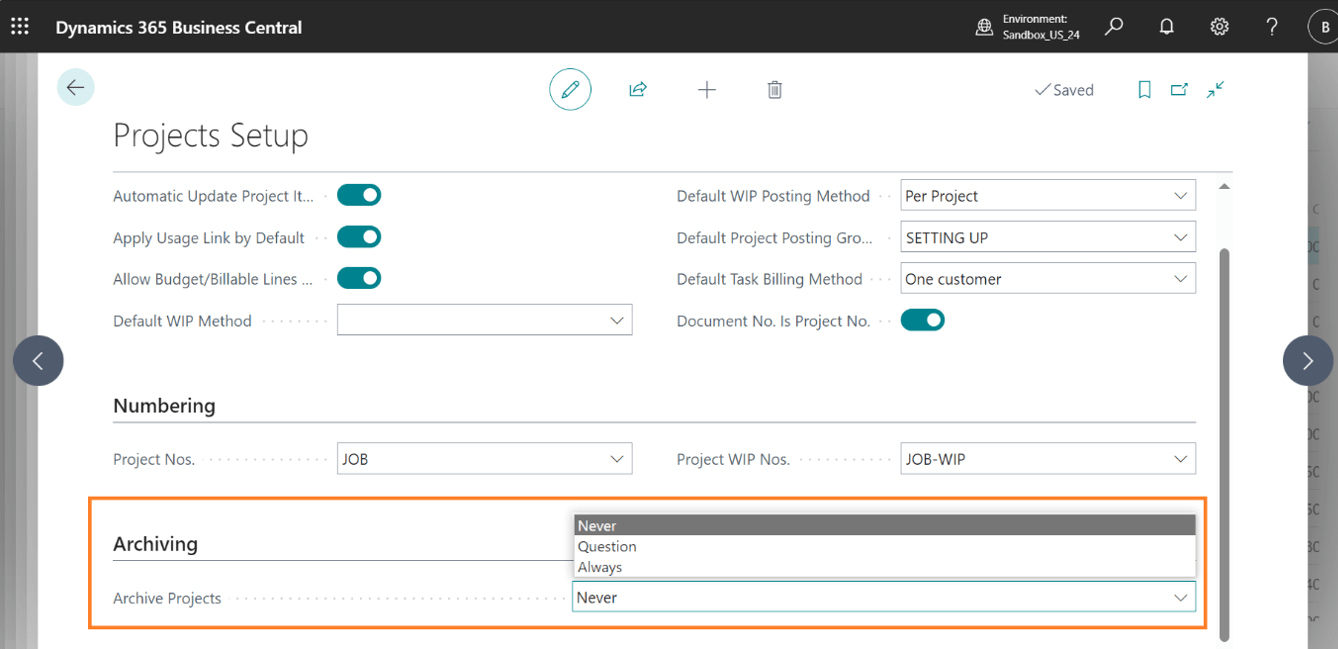Image resolution: width=1338 pixels, height=649 pixels.
Task: Toggle Document No. Is Project No.
Action: [x=923, y=320]
